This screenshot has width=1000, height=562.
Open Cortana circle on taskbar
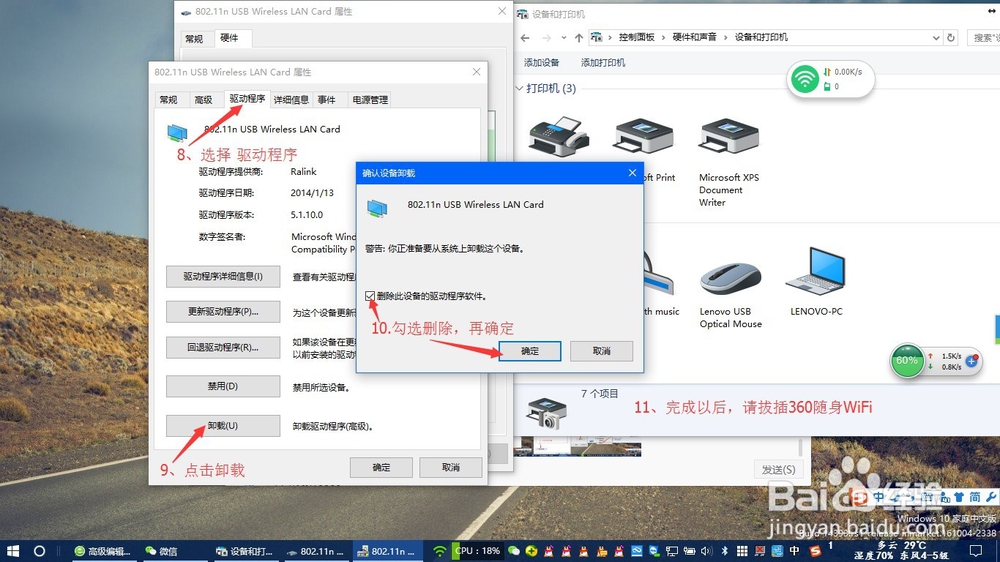point(40,551)
